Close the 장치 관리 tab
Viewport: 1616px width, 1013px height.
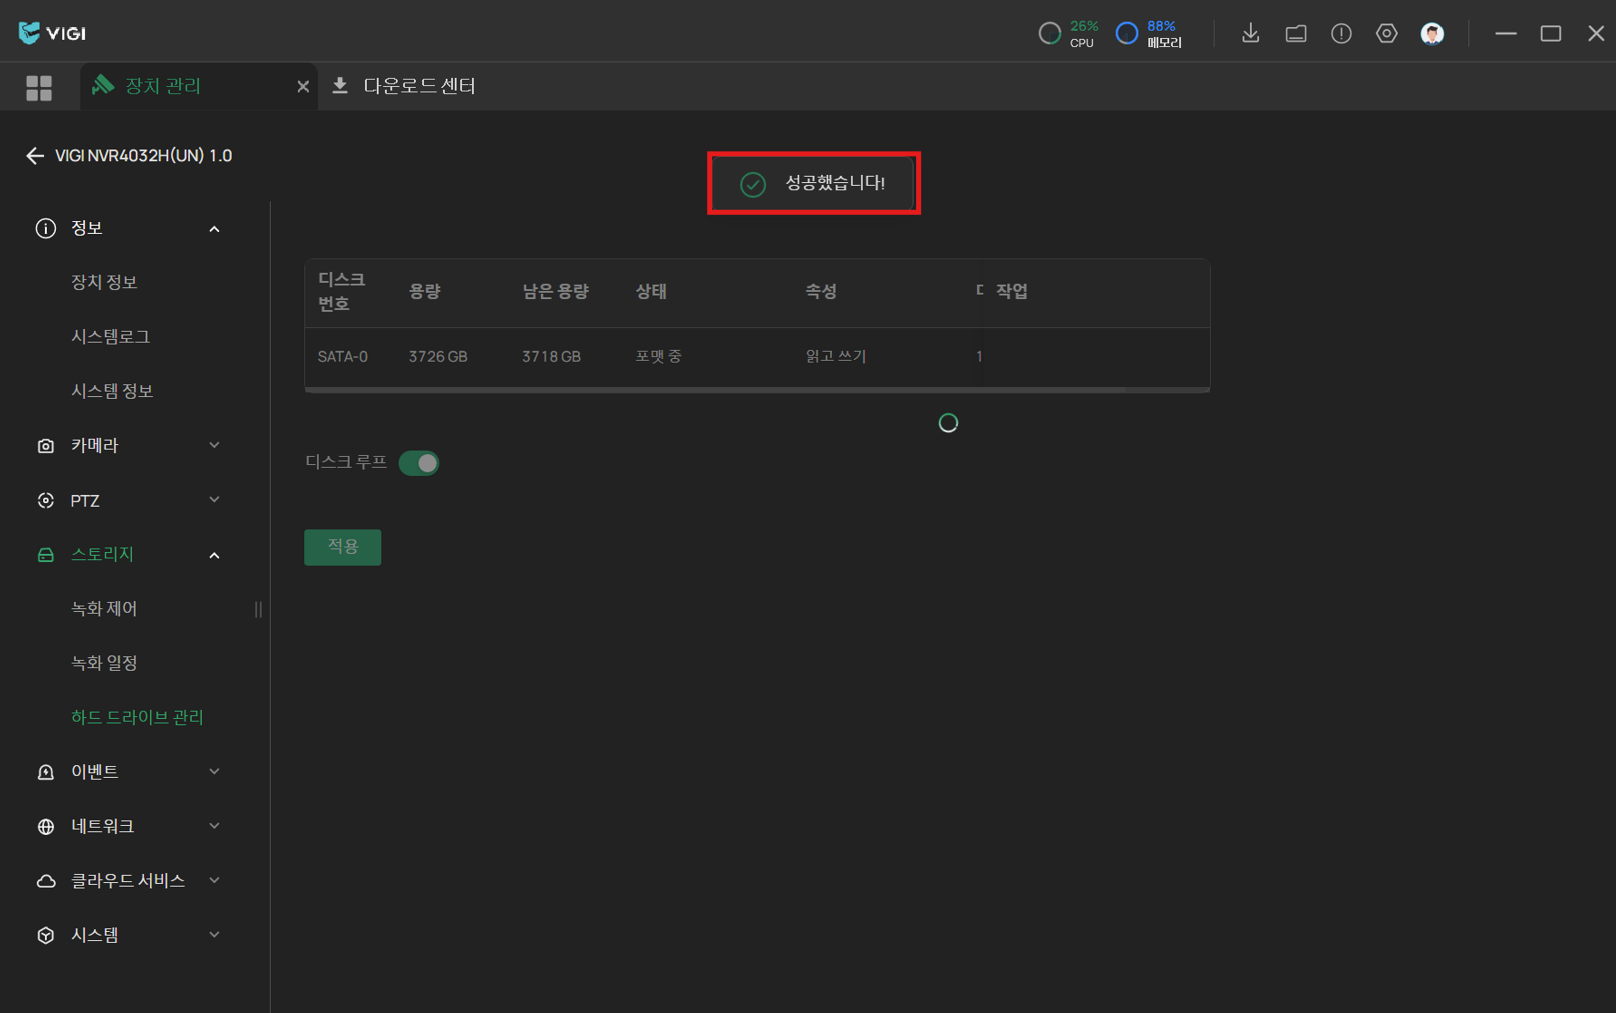coord(303,87)
